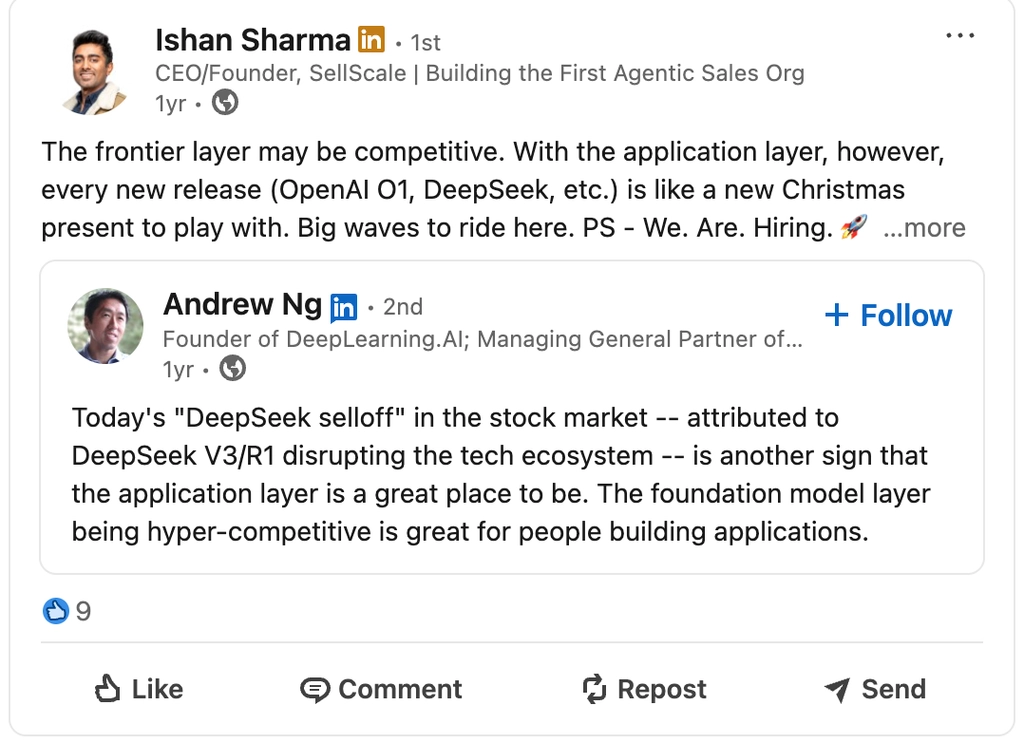
Task: Click the blue thumbs-up reaction icon
Action: click(55, 611)
